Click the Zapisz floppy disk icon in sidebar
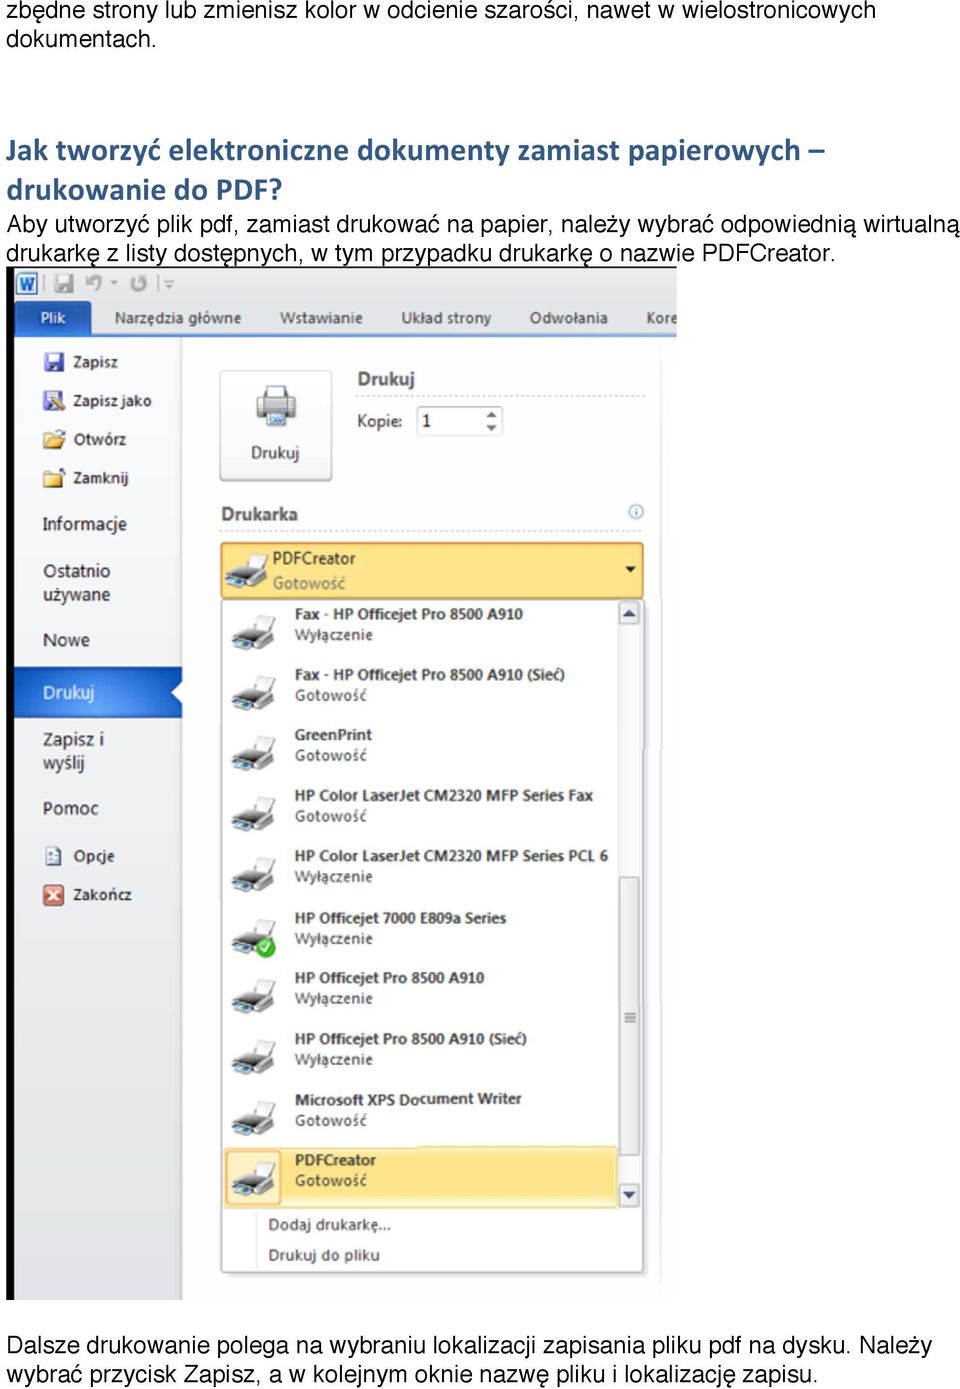 tap(54, 362)
